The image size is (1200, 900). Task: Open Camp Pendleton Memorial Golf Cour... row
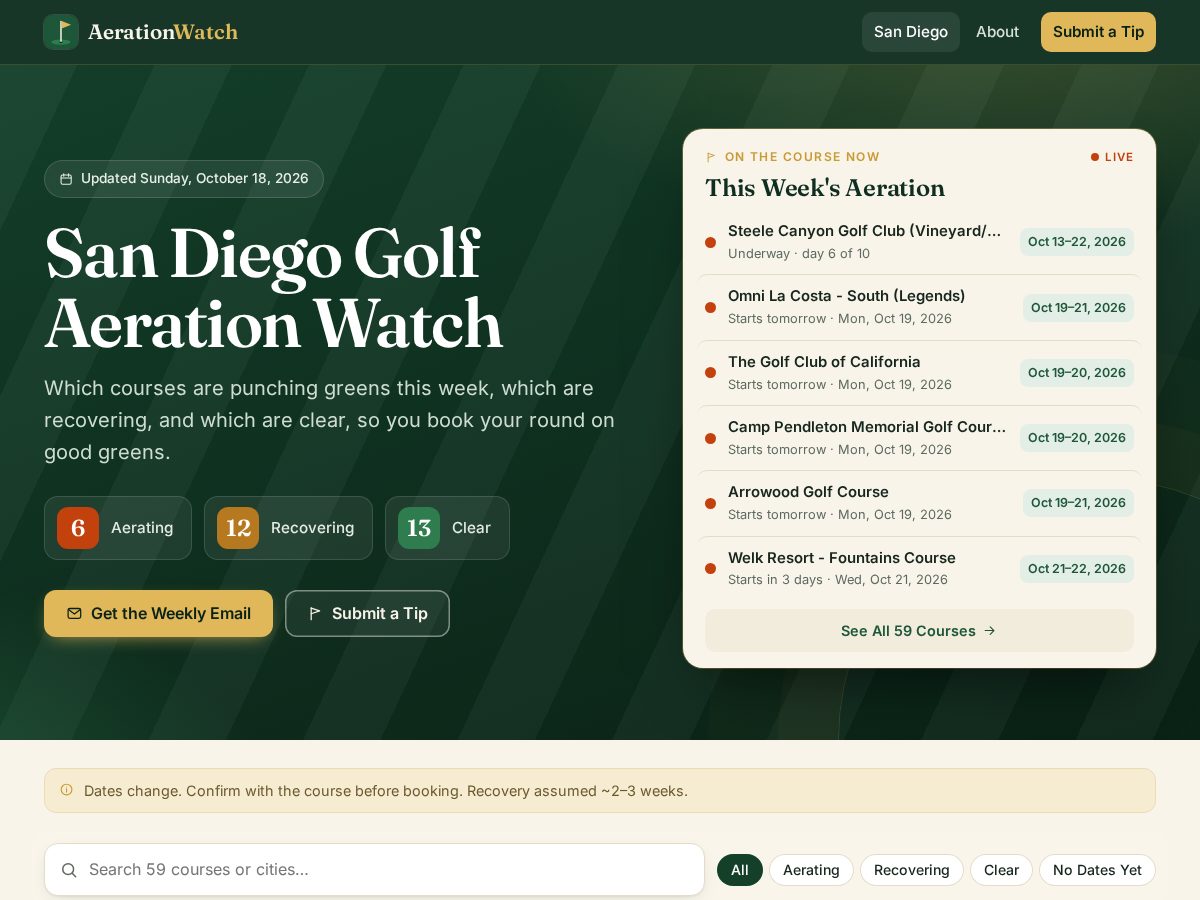click(x=919, y=438)
